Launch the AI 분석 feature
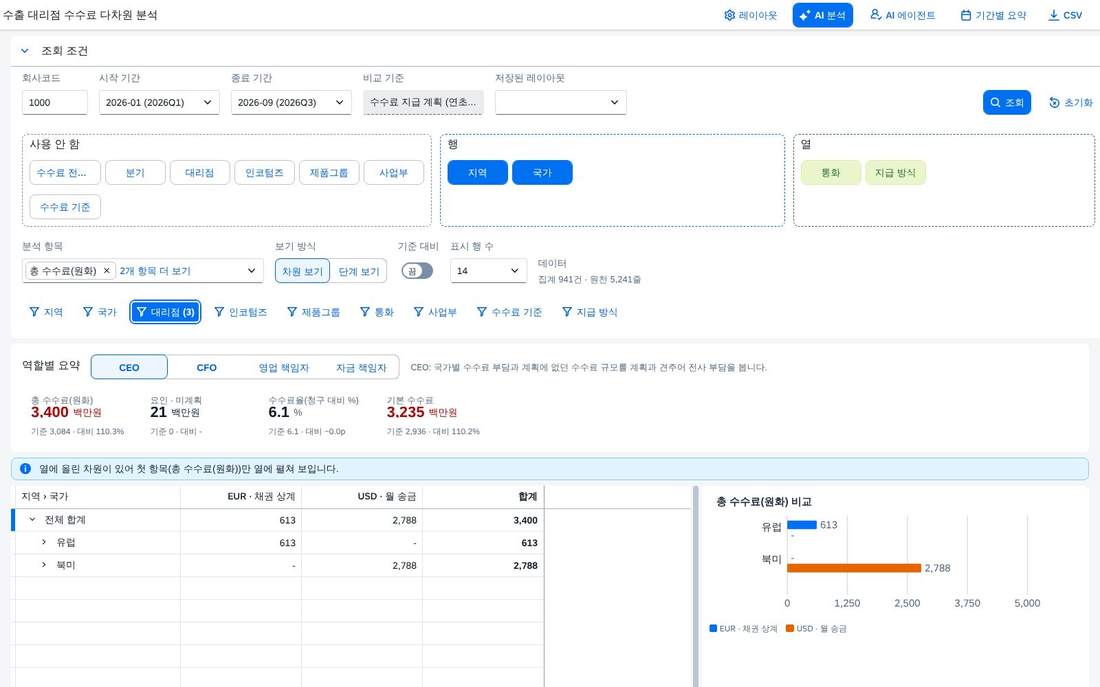The width and height of the screenshot is (1100, 687). point(823,15)
